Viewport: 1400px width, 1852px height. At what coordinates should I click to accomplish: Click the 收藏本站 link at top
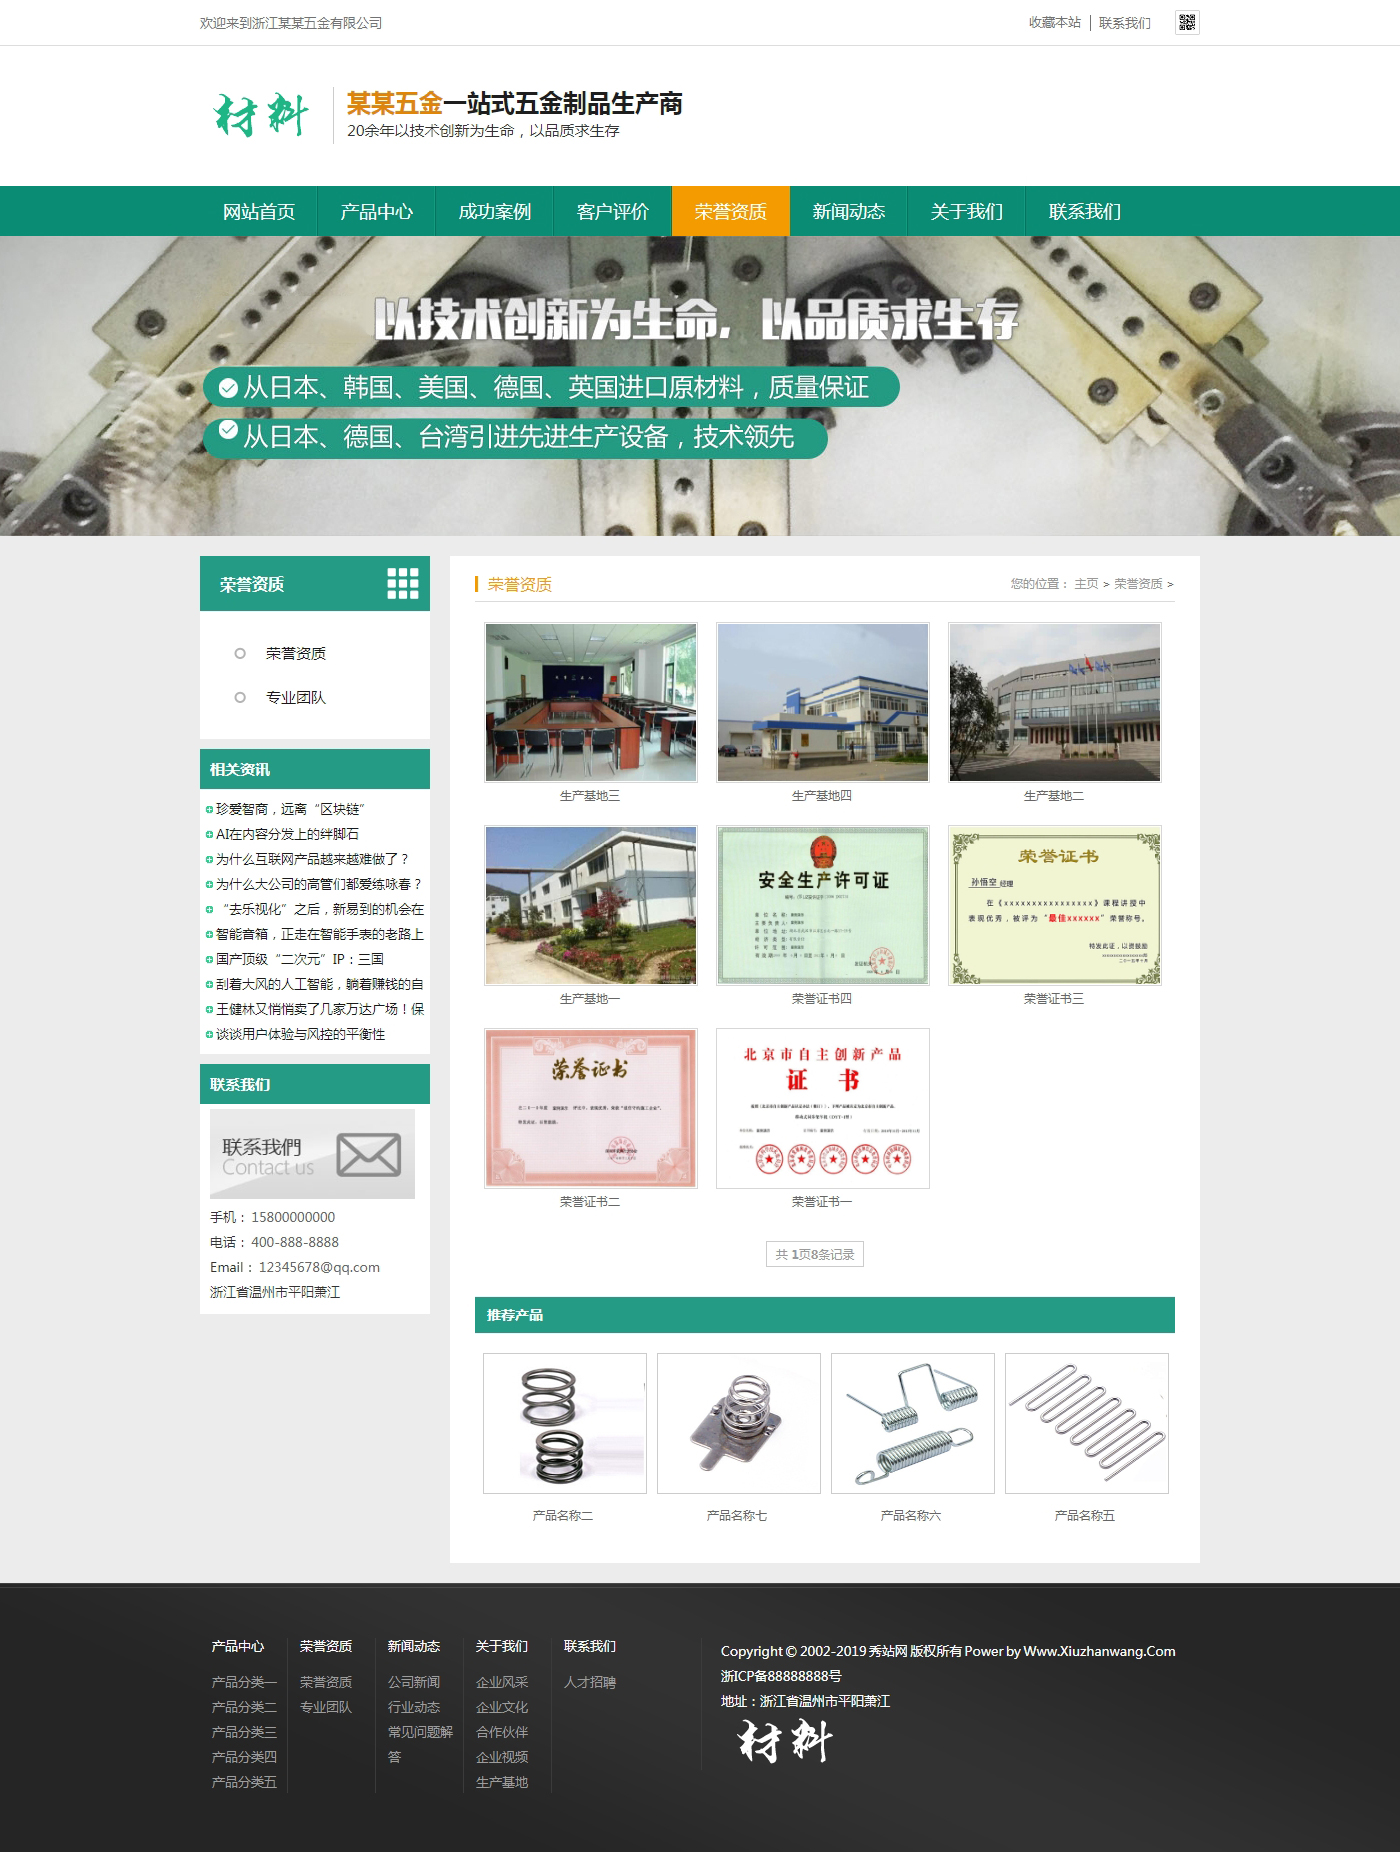tap(1054, 22)
